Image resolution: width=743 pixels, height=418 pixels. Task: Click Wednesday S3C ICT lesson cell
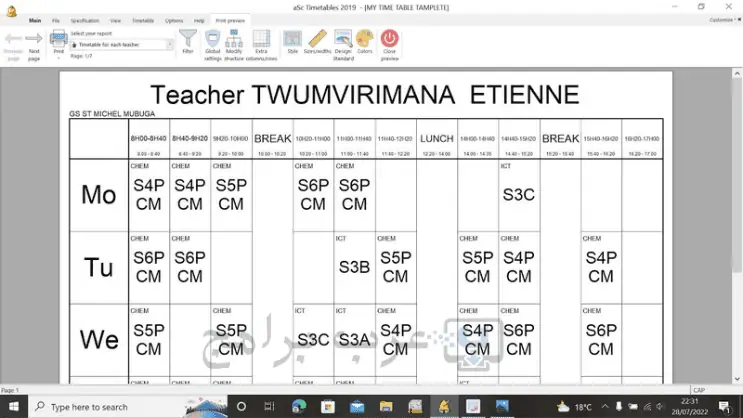tap(313, 340)
